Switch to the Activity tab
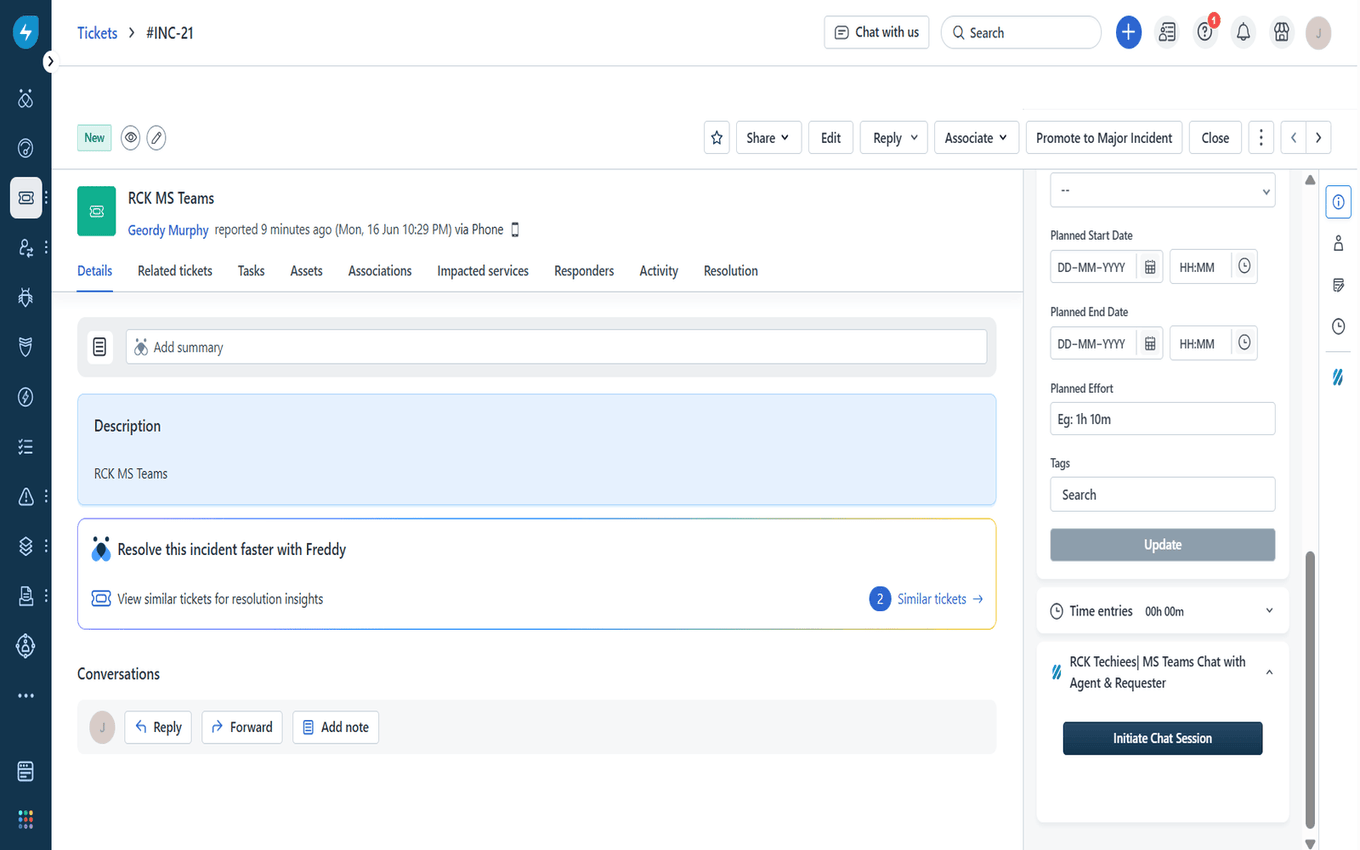The width and height of the screenshot is (1360, 850). click(659, 271)
